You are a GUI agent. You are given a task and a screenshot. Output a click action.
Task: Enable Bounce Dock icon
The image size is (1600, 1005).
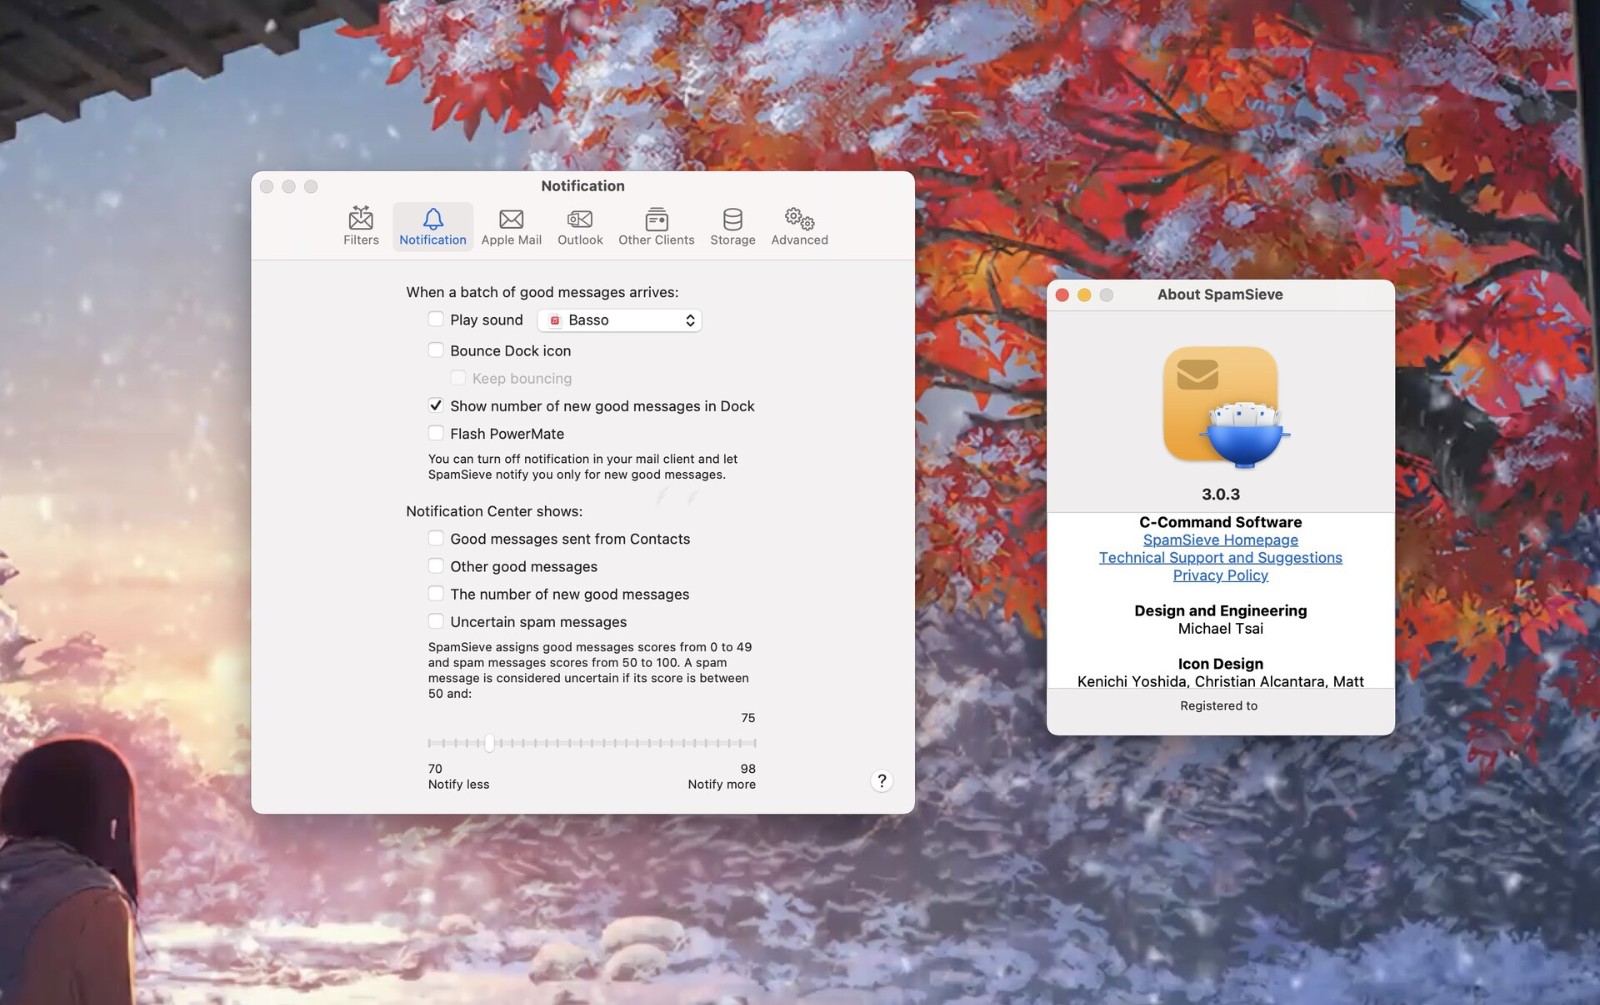tap(436, 350)
